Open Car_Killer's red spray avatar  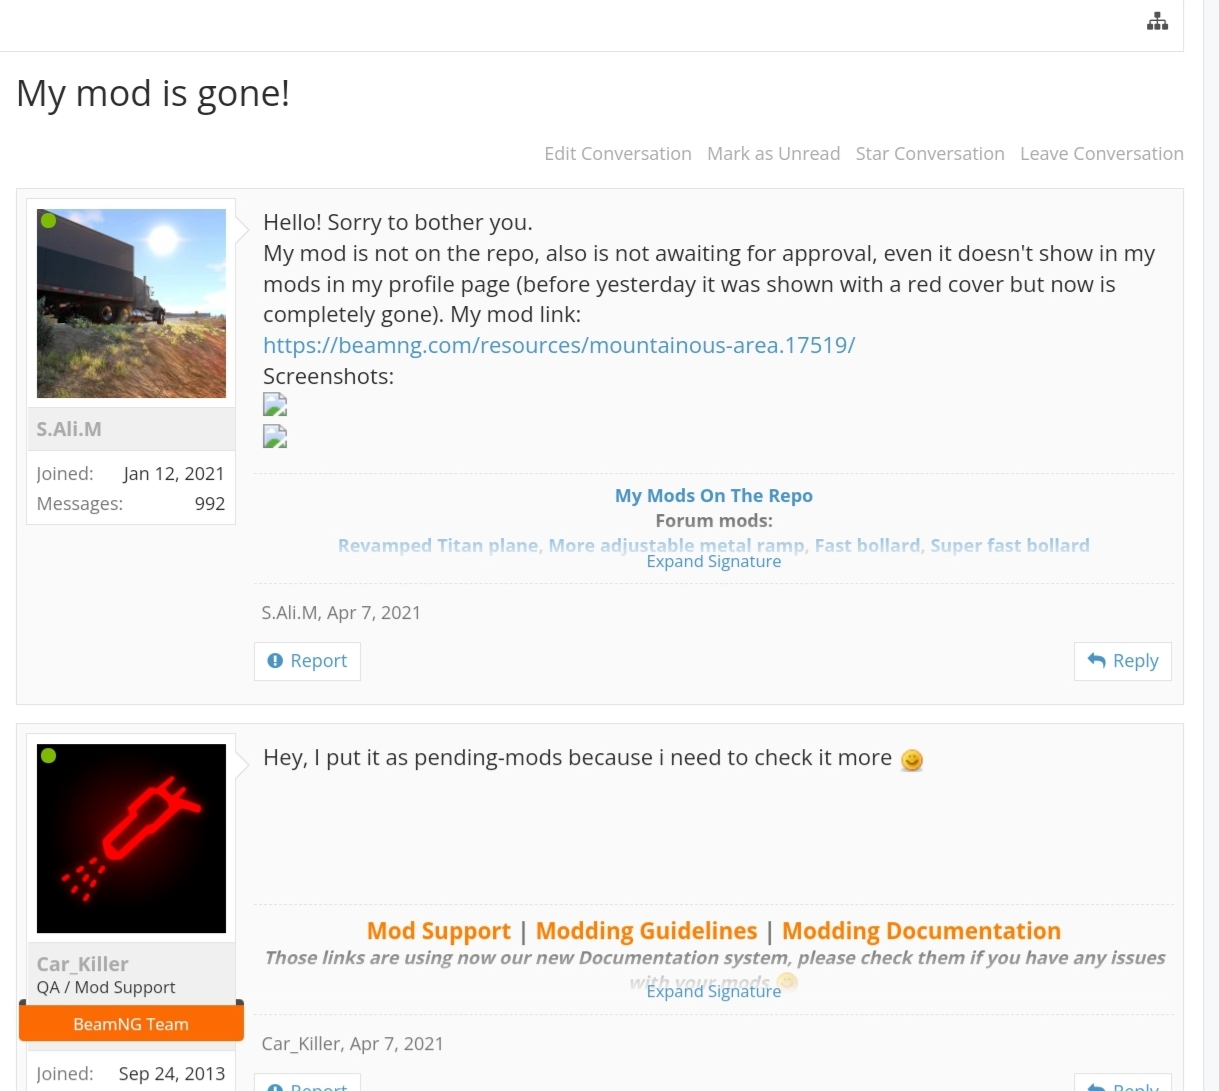coord(131,838)
